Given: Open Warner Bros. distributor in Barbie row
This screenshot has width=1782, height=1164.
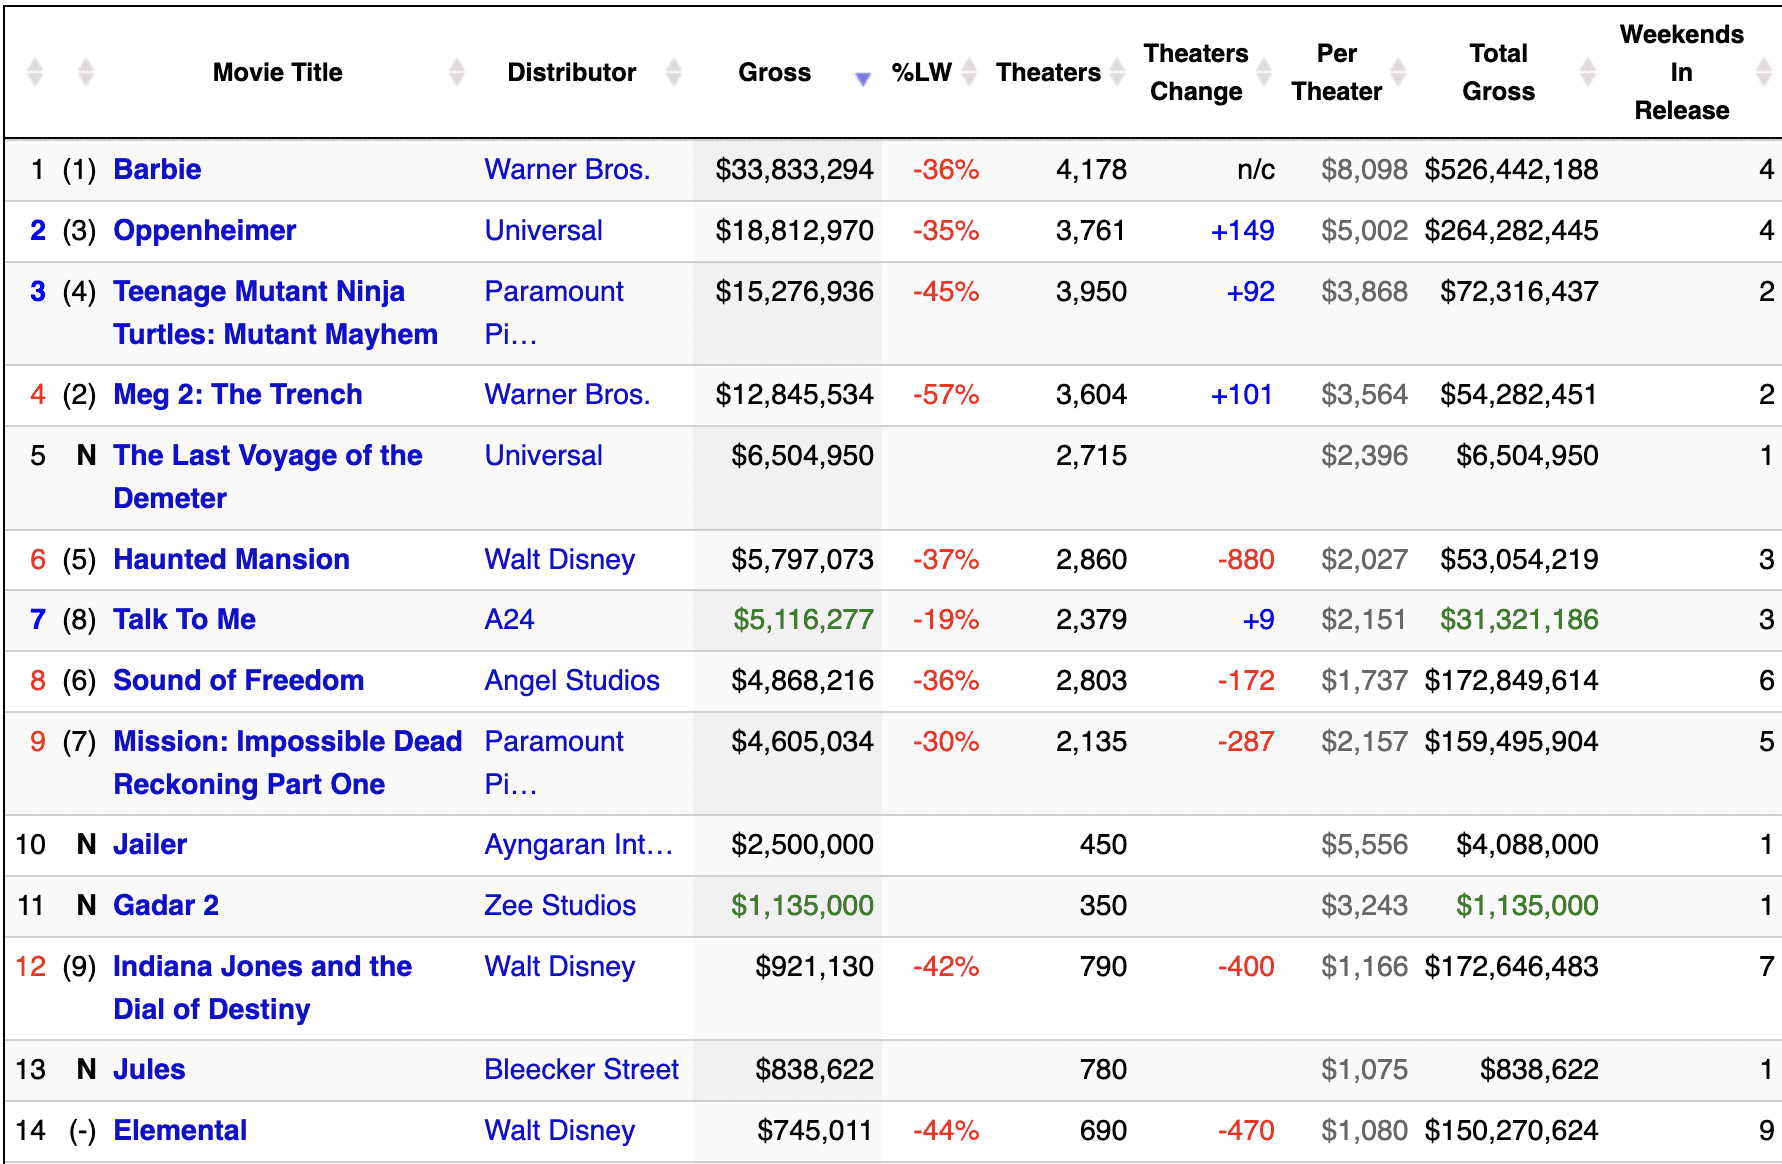Looking at the screenshot, I should (x=567, y=169).
